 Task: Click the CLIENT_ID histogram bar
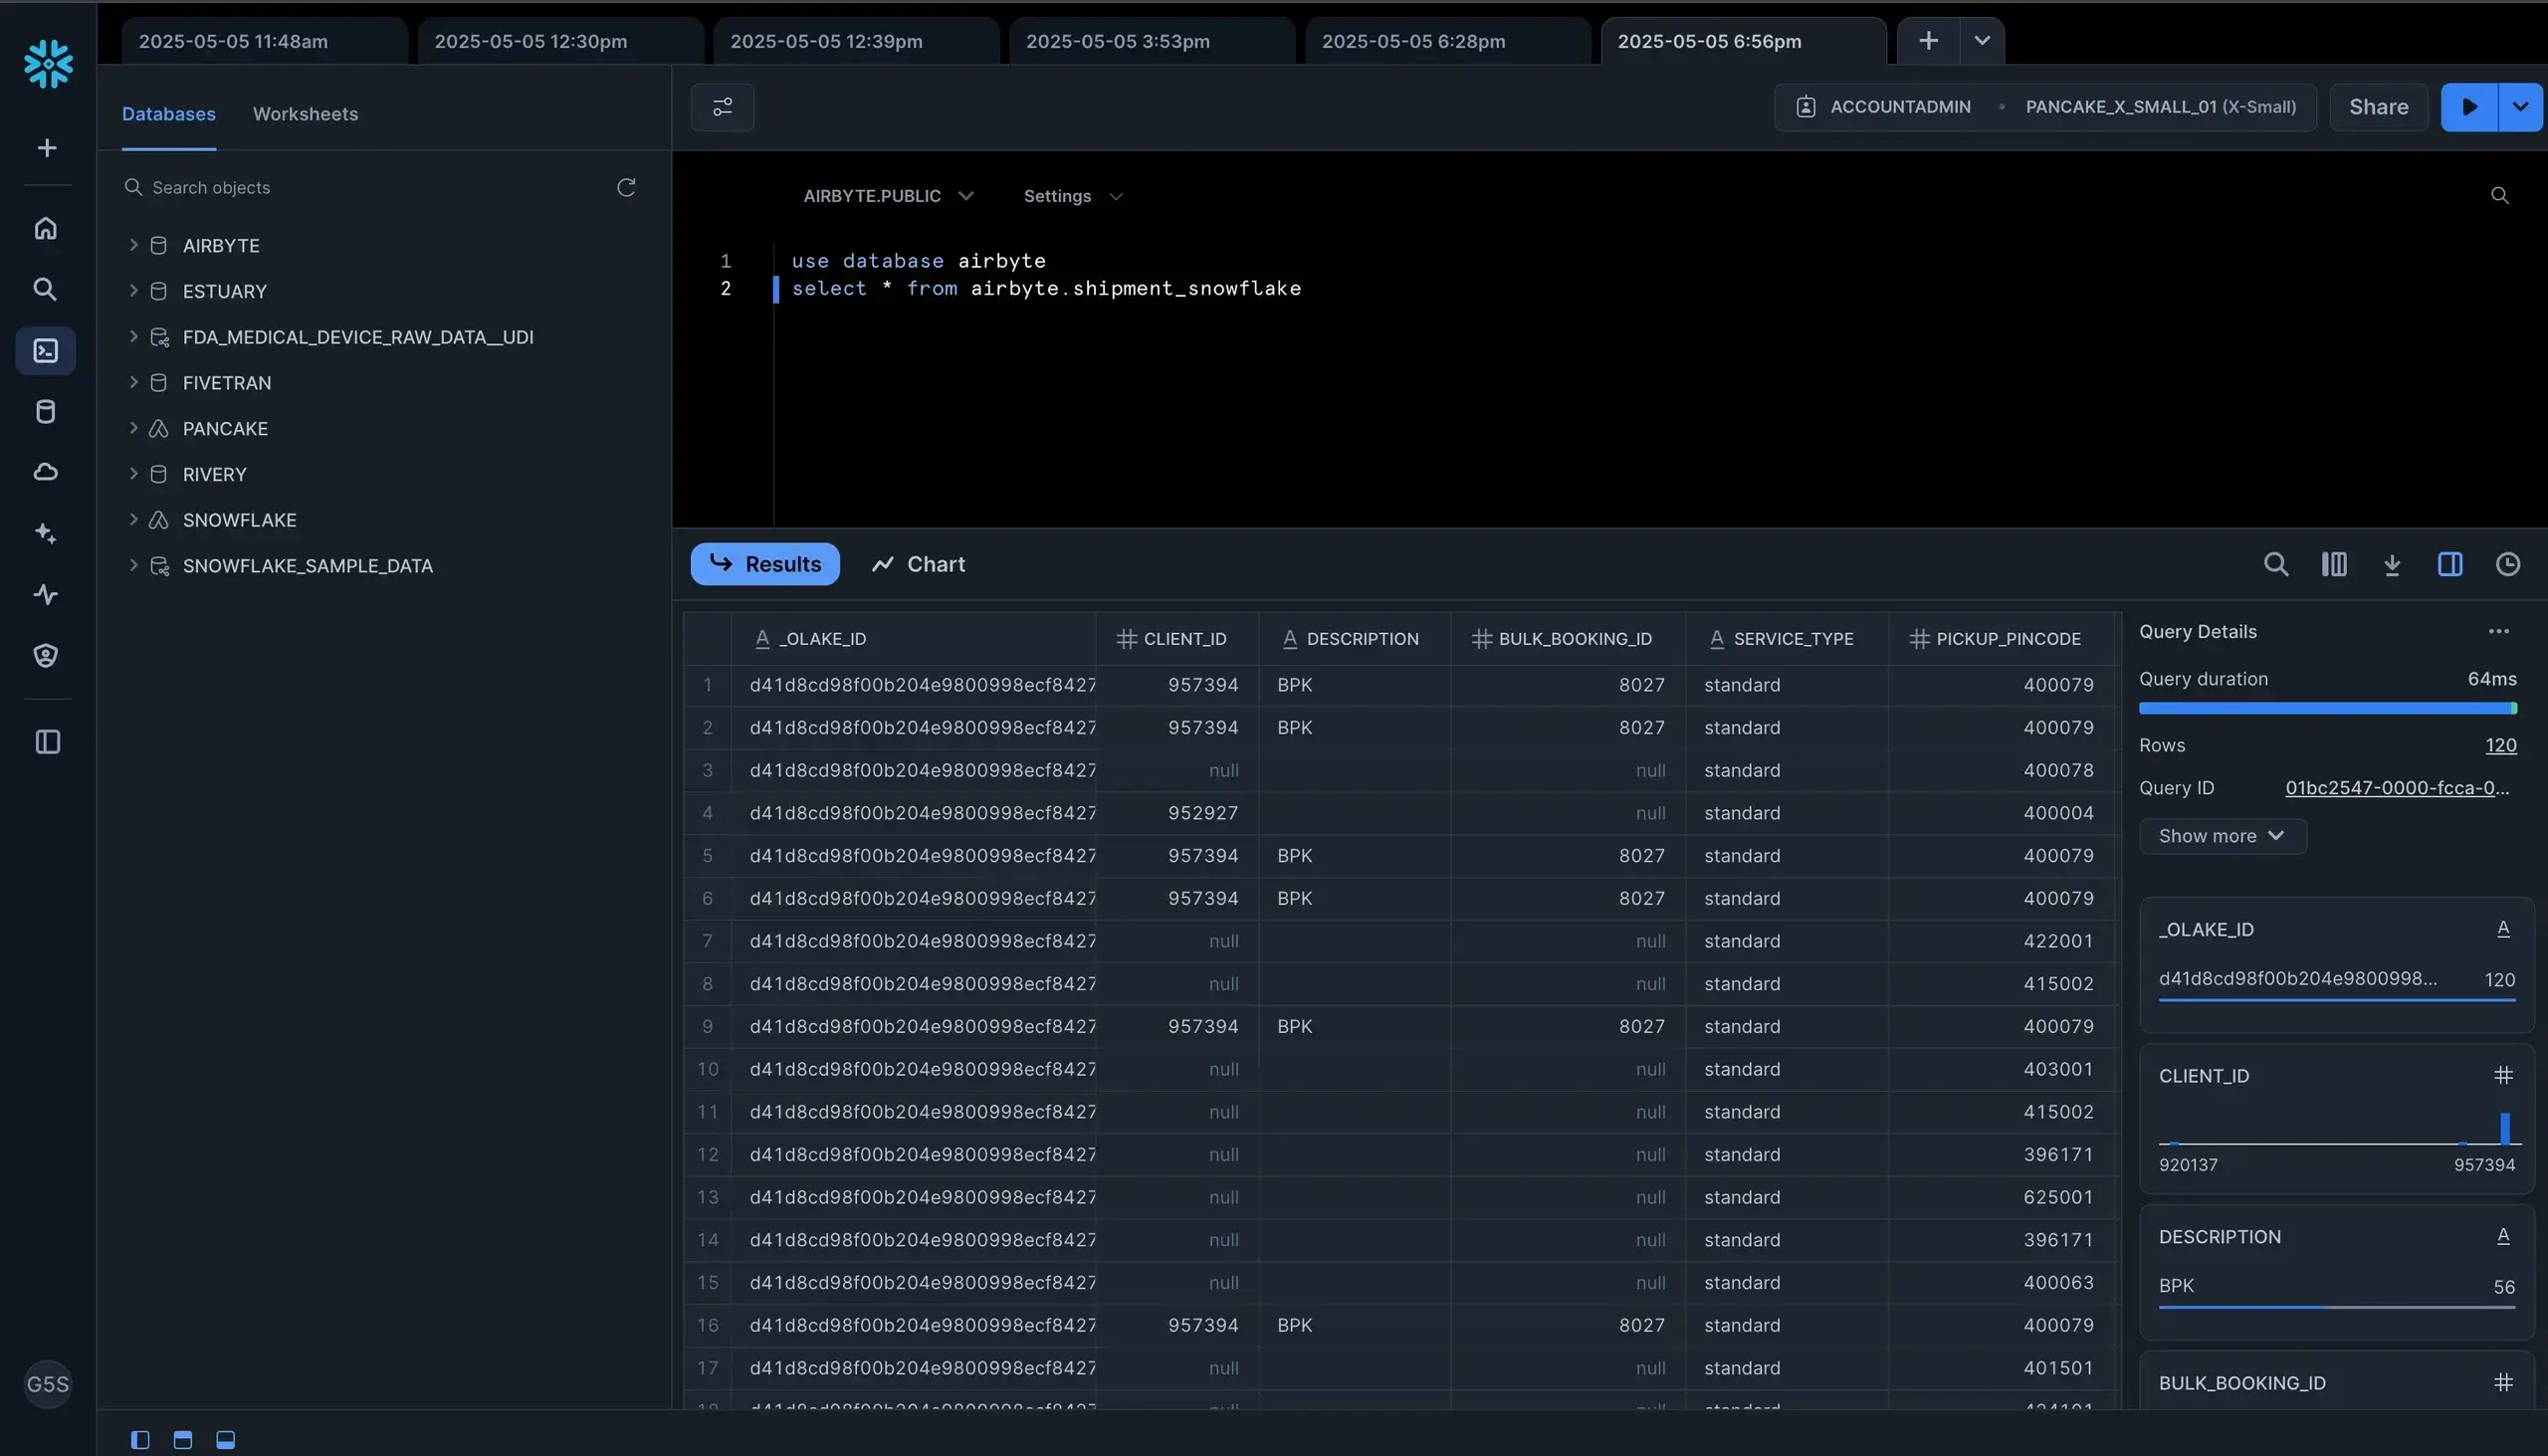coord(2504,1128)
